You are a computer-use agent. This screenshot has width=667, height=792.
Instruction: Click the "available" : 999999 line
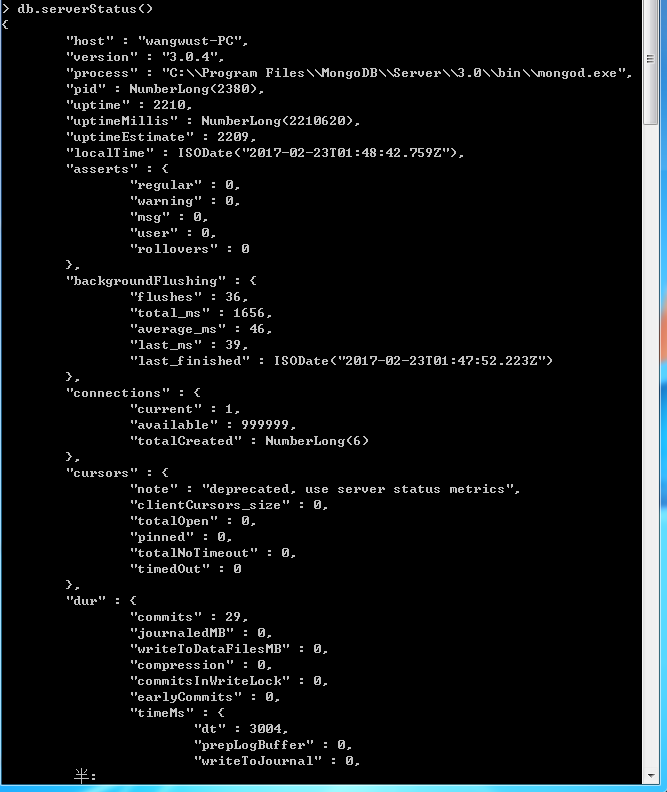(x=213, y=425)
